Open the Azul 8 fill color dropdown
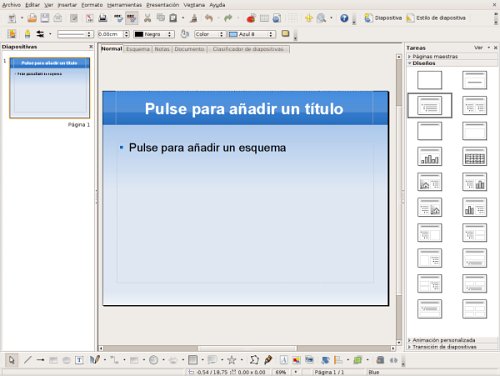This screenshot has height=376, width=500. point(252,34)
